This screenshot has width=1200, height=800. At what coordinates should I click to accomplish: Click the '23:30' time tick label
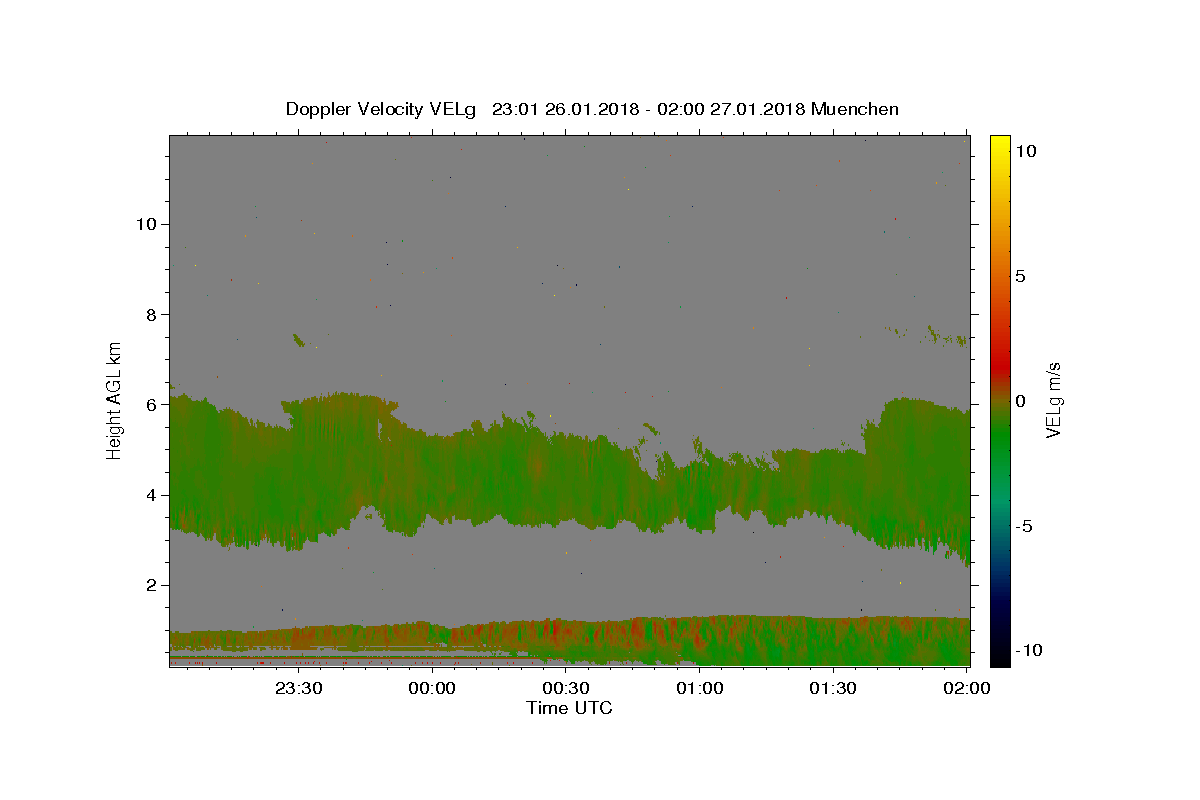tap(298, 688)
